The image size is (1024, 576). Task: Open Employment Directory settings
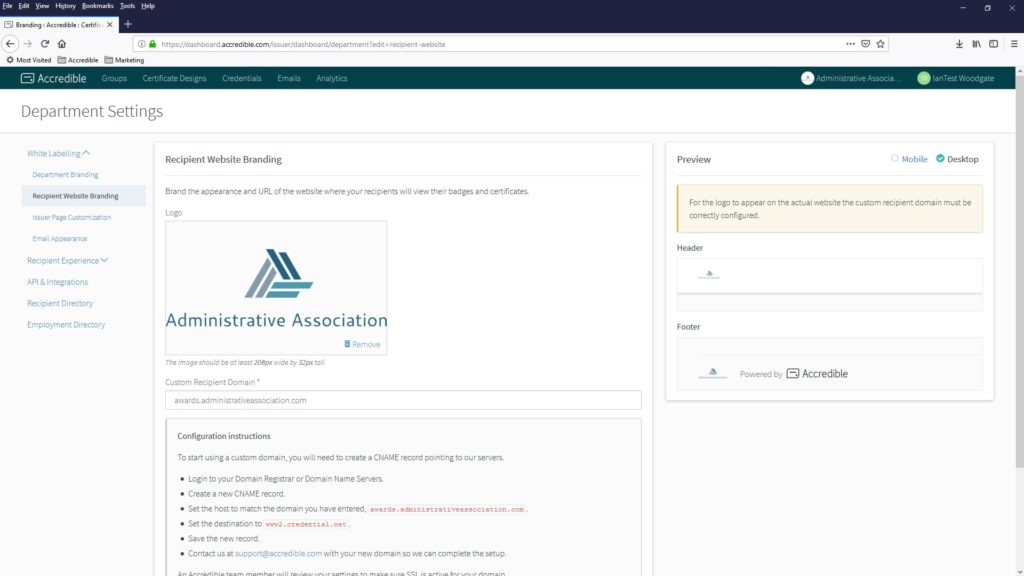pos(66,325)
